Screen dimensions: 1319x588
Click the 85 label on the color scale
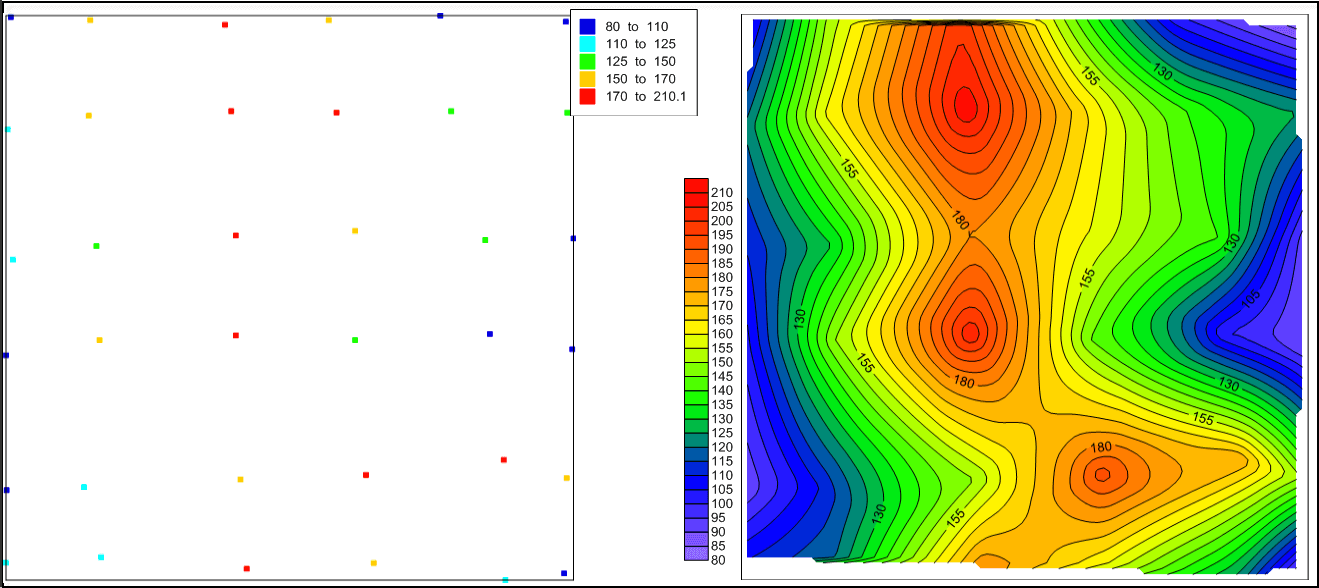[x=719, y=546]
